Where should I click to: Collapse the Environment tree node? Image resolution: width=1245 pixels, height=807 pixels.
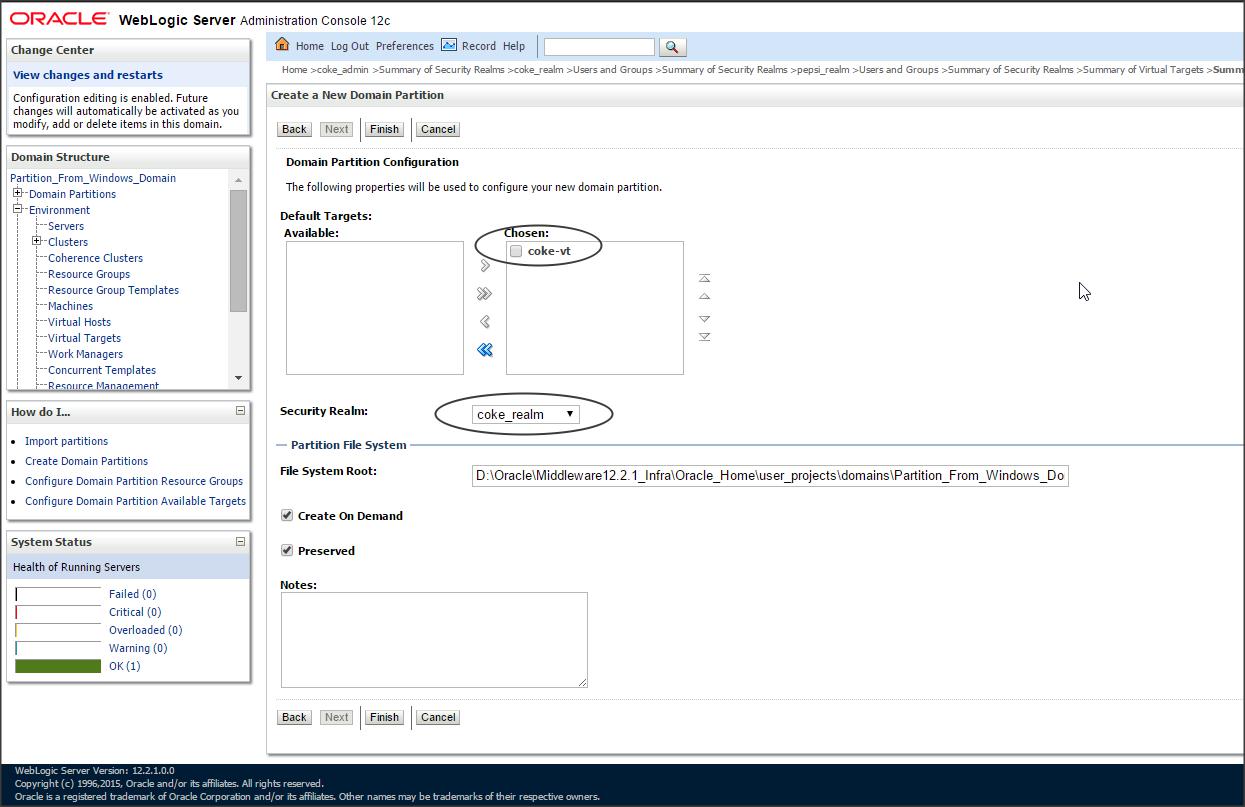point(18,209)
